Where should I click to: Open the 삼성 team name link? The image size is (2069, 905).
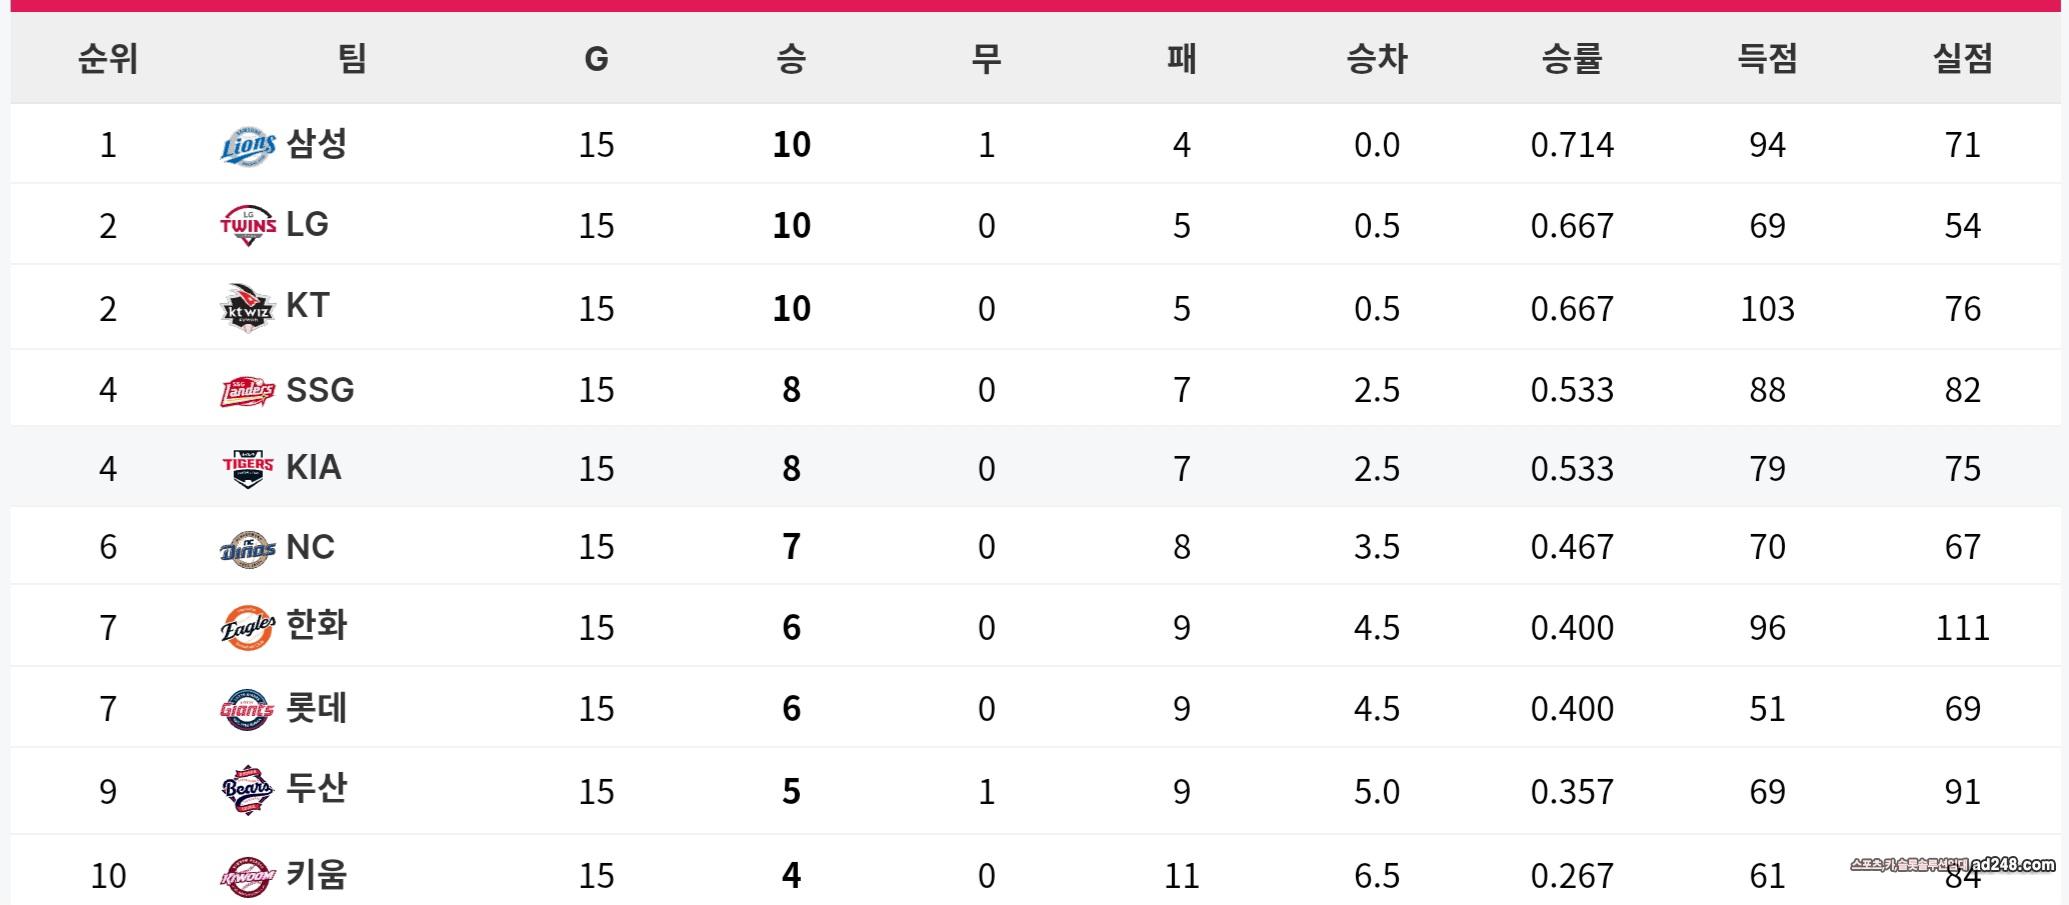coord(316,144)
